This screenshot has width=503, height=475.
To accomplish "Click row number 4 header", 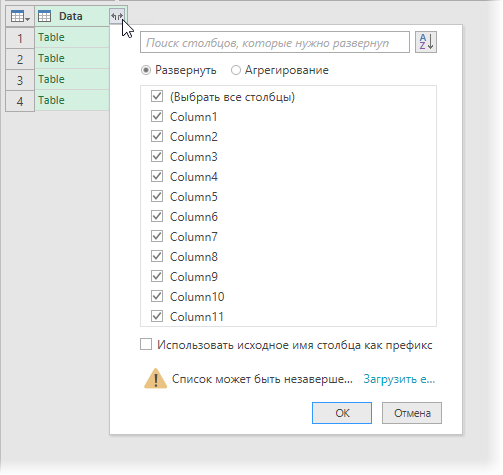I will pos(20,101).
